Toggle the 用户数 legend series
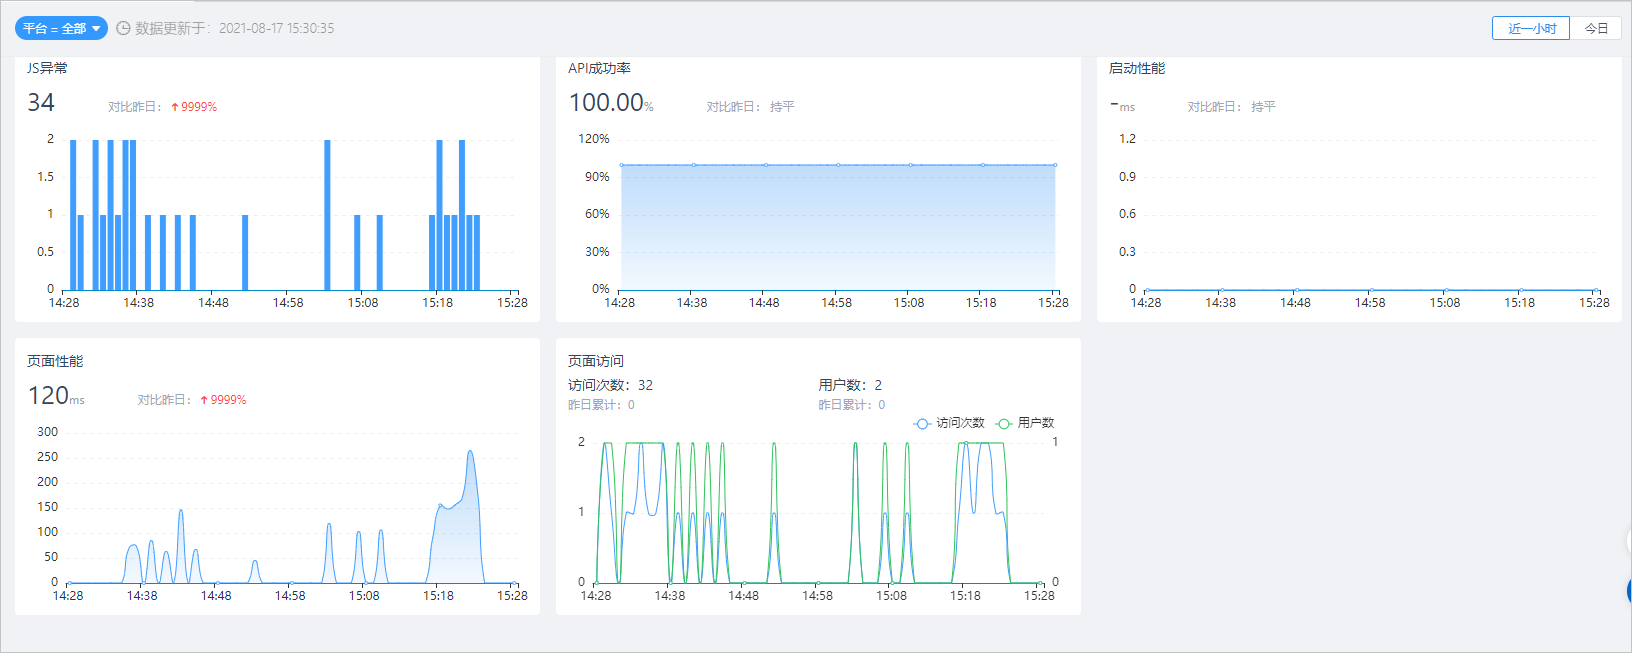Viewport: 1632px width, 653px height. click(x=1025, y=423)
